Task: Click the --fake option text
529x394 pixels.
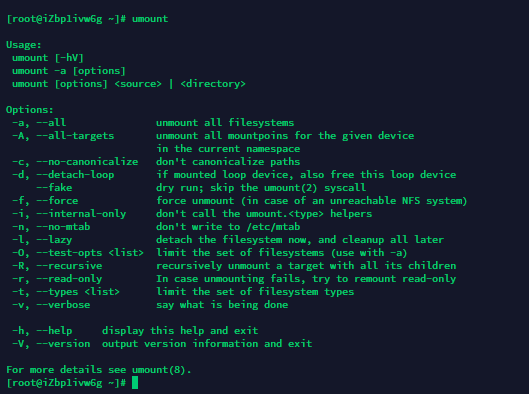Action: [54, 188]
